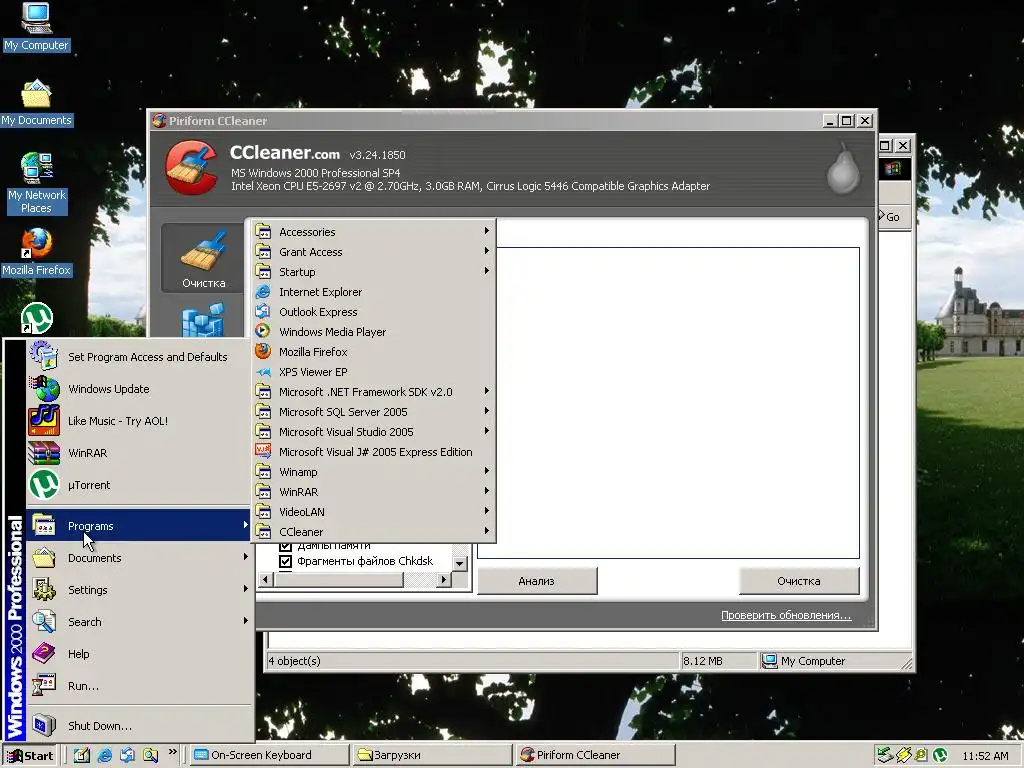Select the Очистка cleaner section in CCleaner sidebar
Screen dimensions: 1024x768
(203, 259)
